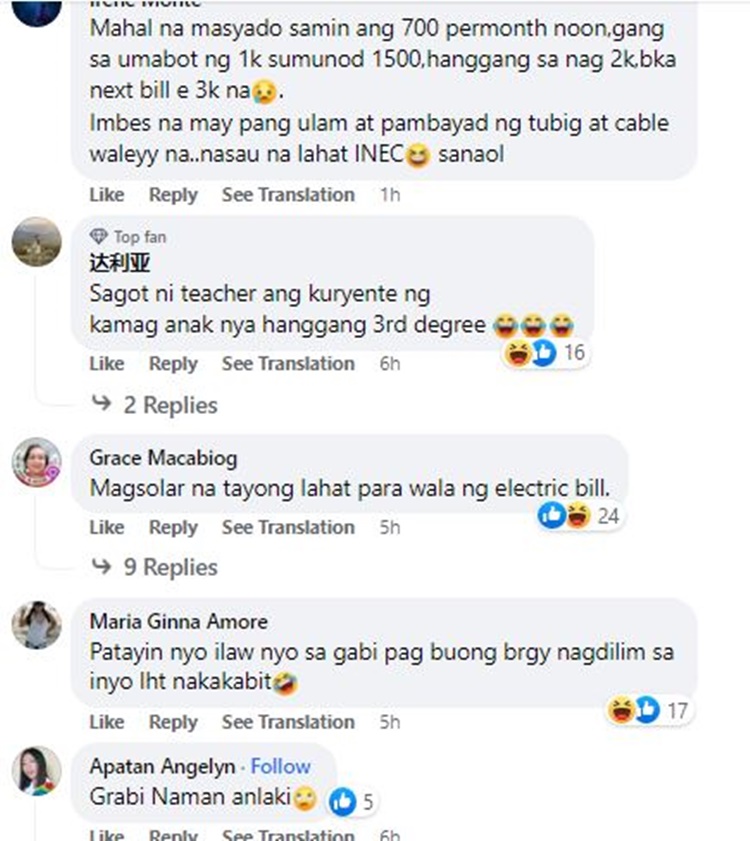The height and width of the screenshot is (841, 750).
Task: Like Maria Ginna Amore's comment
Action: [x=107, y=722]
